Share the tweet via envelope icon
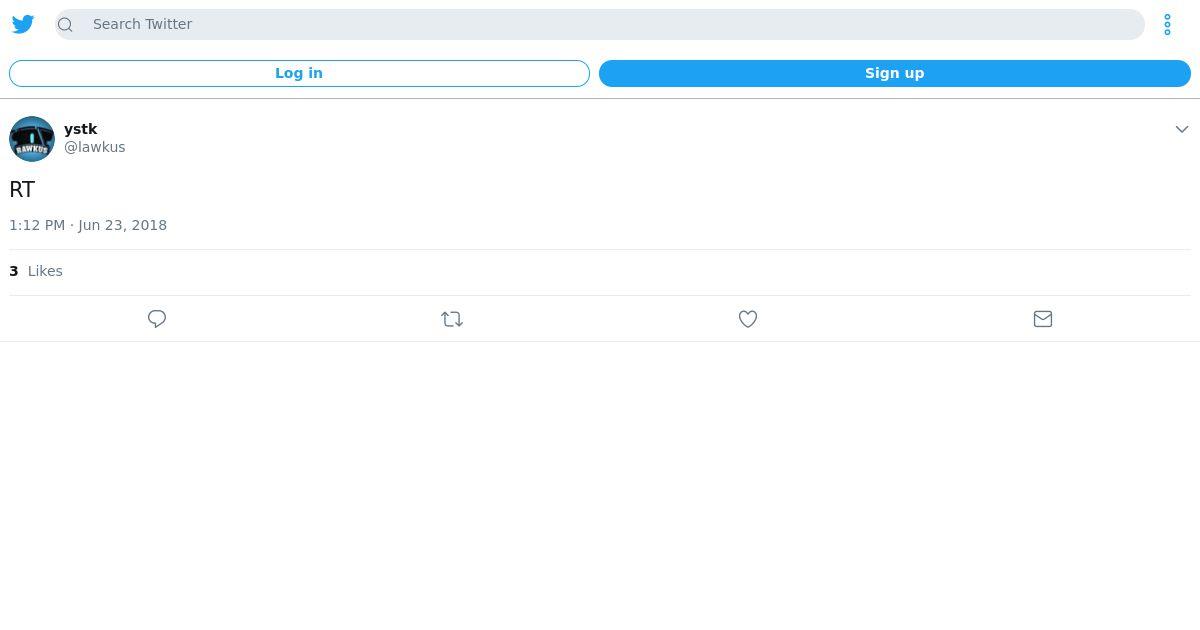Image resolution: width=1200 pixels, height=630 pixels. [x=1043, y=319]
